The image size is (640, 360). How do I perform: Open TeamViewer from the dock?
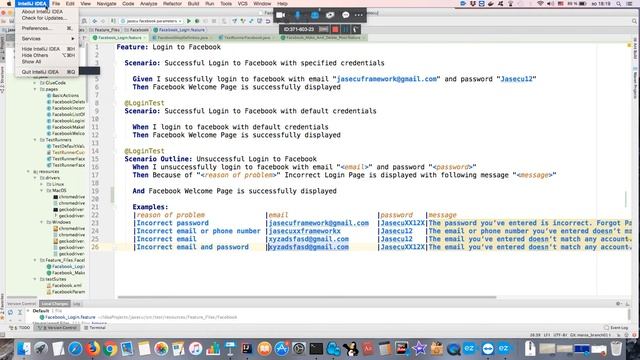point(488,349)
